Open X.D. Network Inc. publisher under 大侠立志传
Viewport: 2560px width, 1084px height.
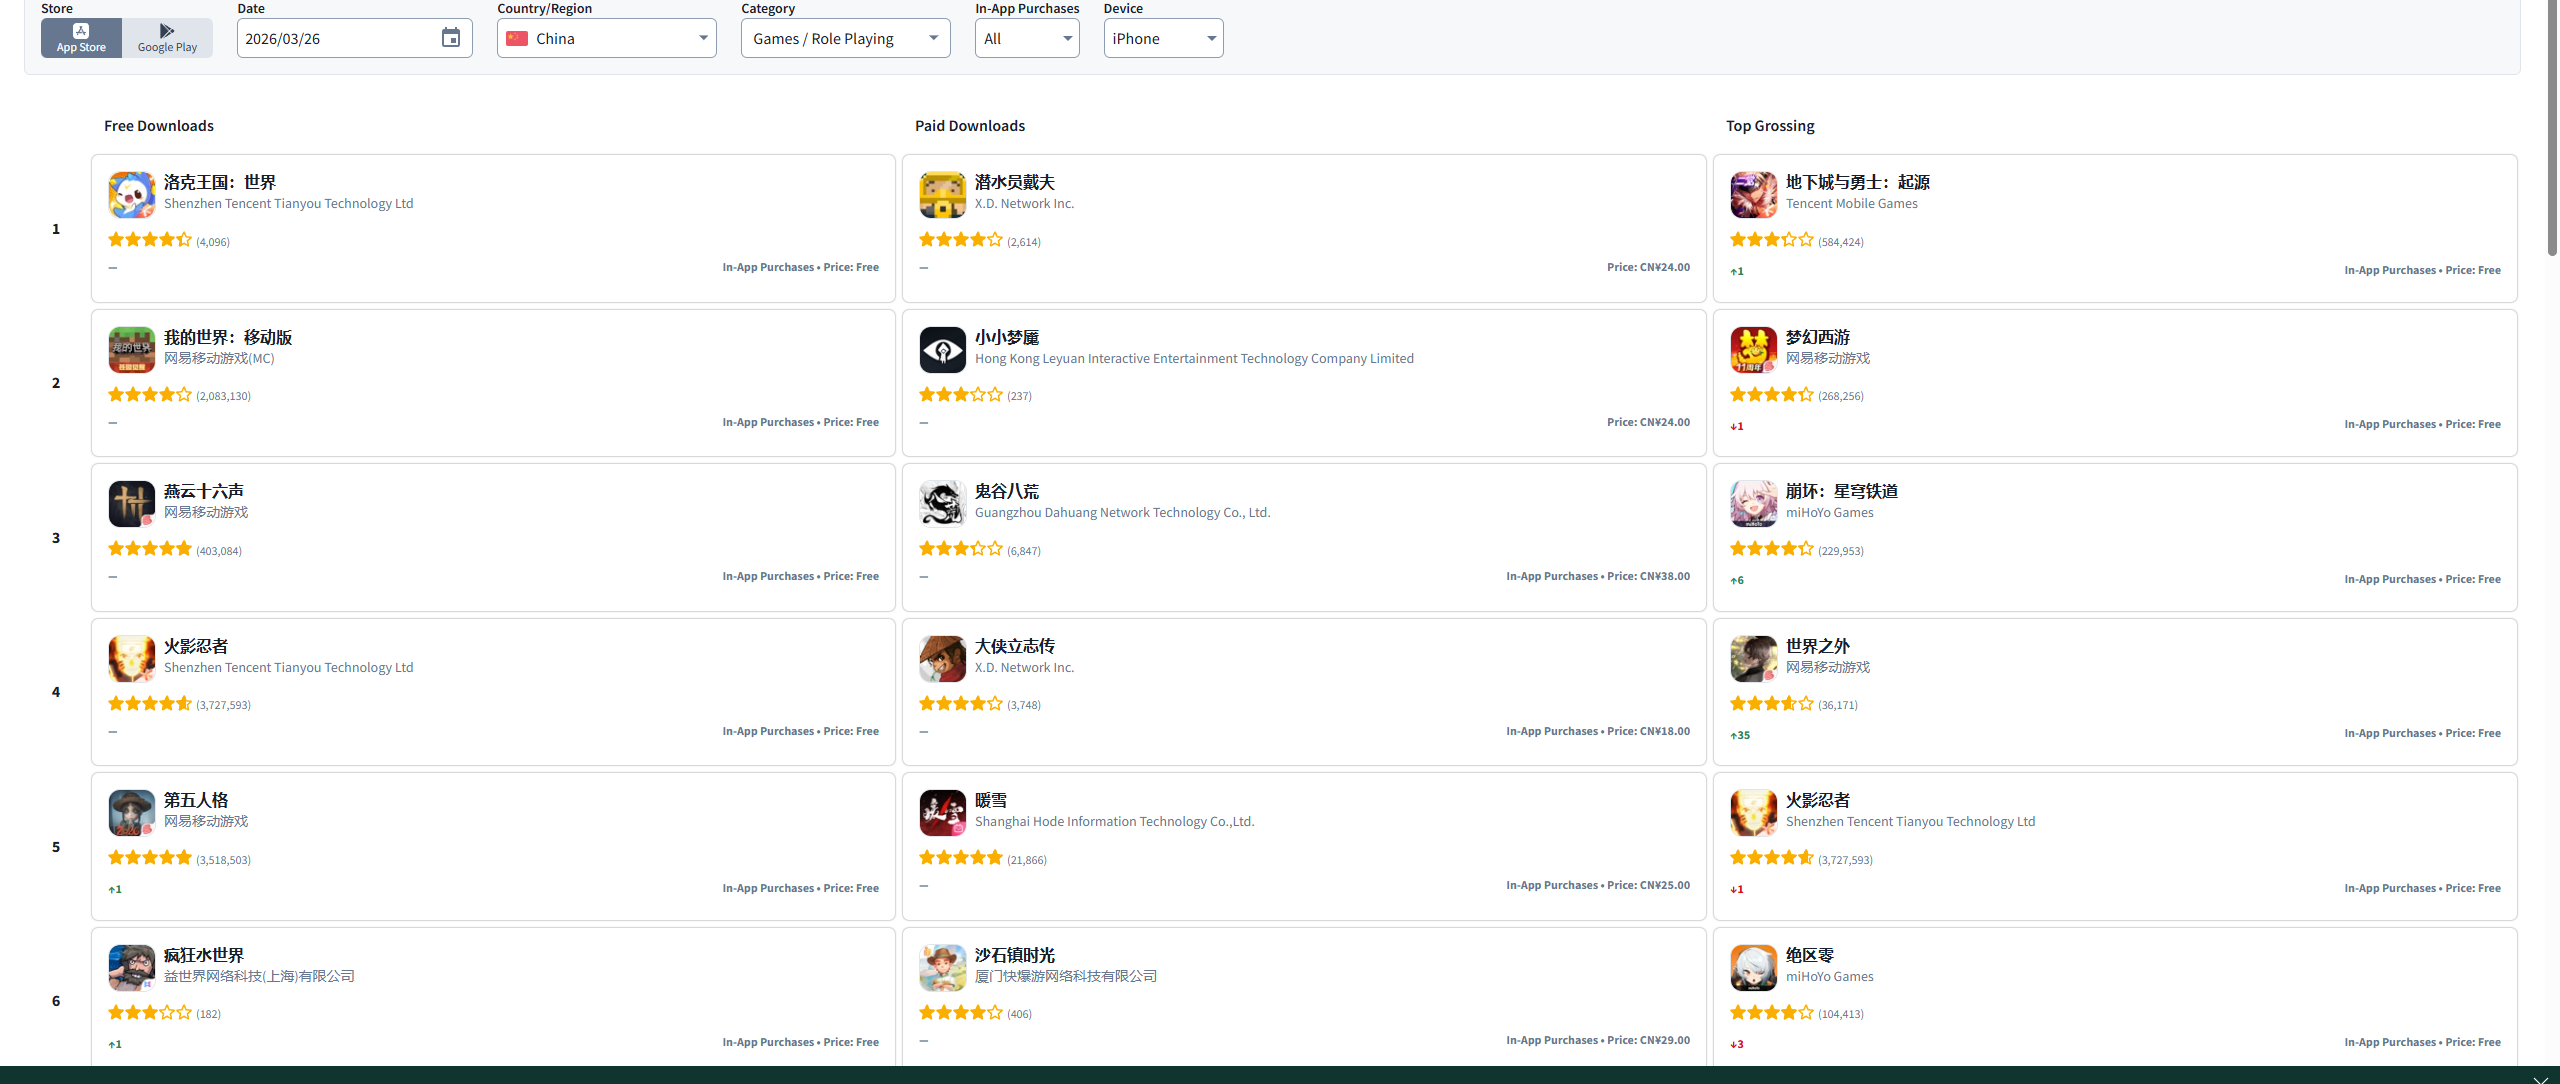(x=1024, y=667)
